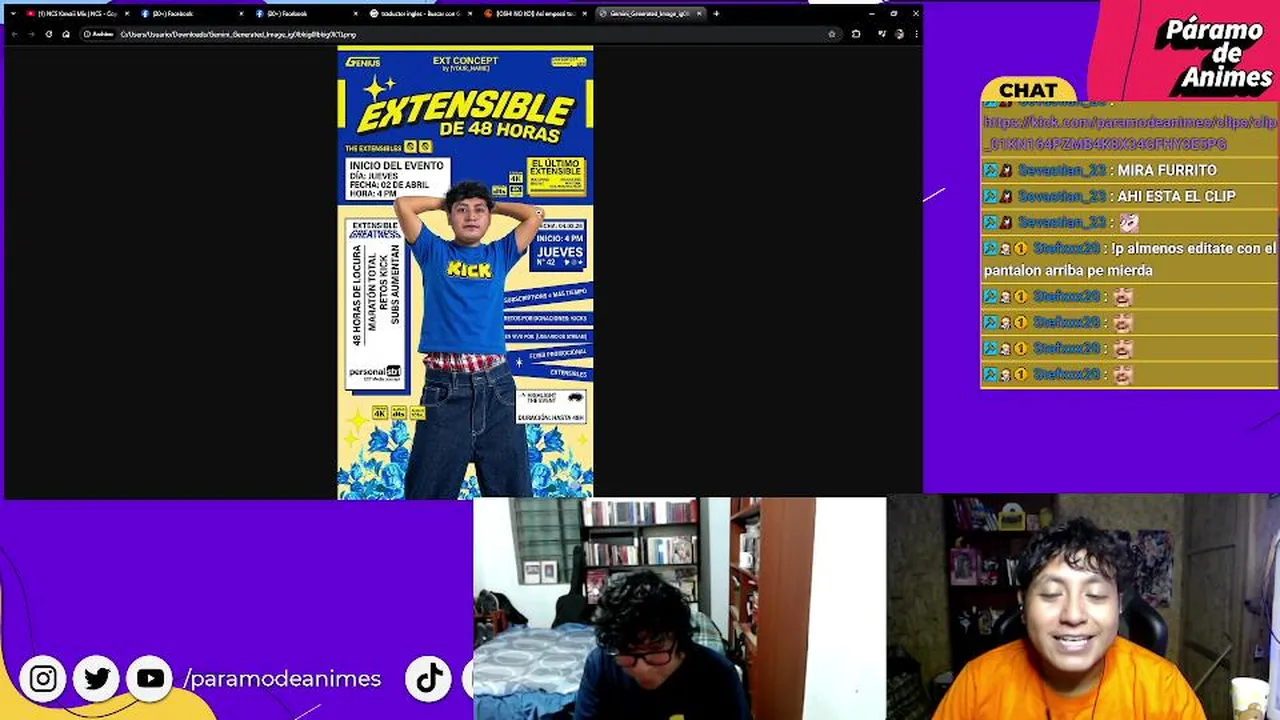Reload the current browser page
Image resolution: width=1280 pixels, height=720 pixels.
(x=49, y=34)
